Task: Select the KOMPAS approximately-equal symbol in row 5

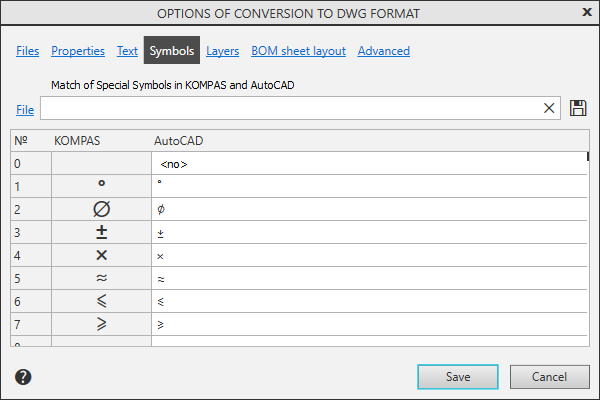Action: coord(101,279)
